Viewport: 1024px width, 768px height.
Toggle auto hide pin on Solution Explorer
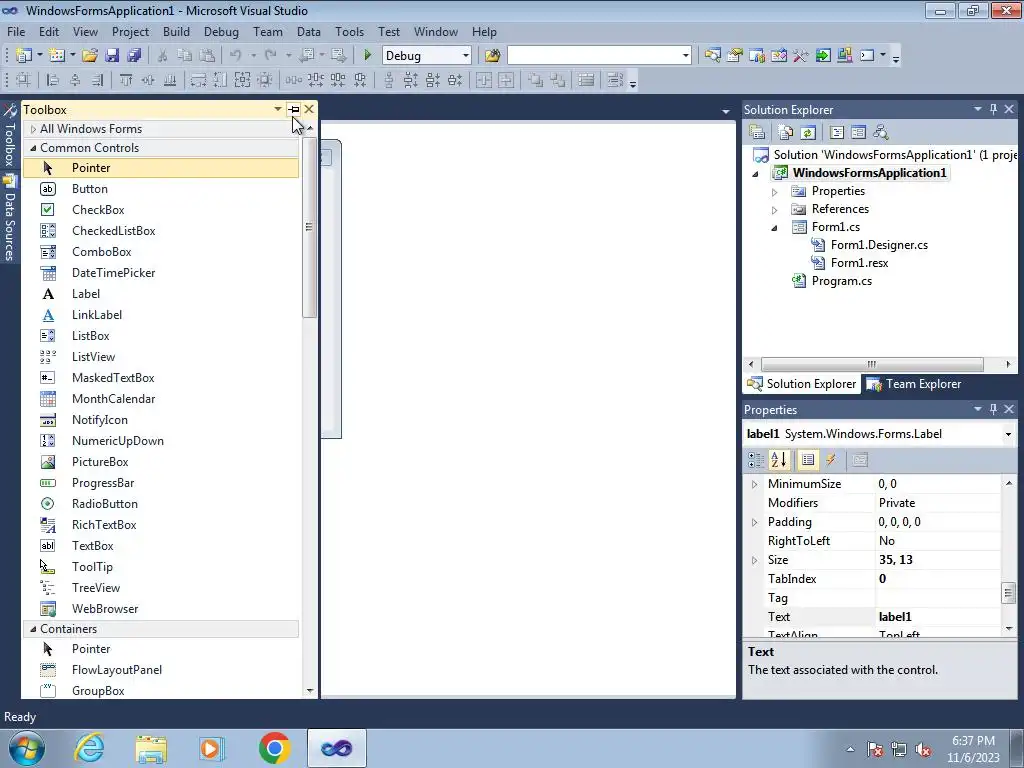pyautogui.click(x=993, y=109)
